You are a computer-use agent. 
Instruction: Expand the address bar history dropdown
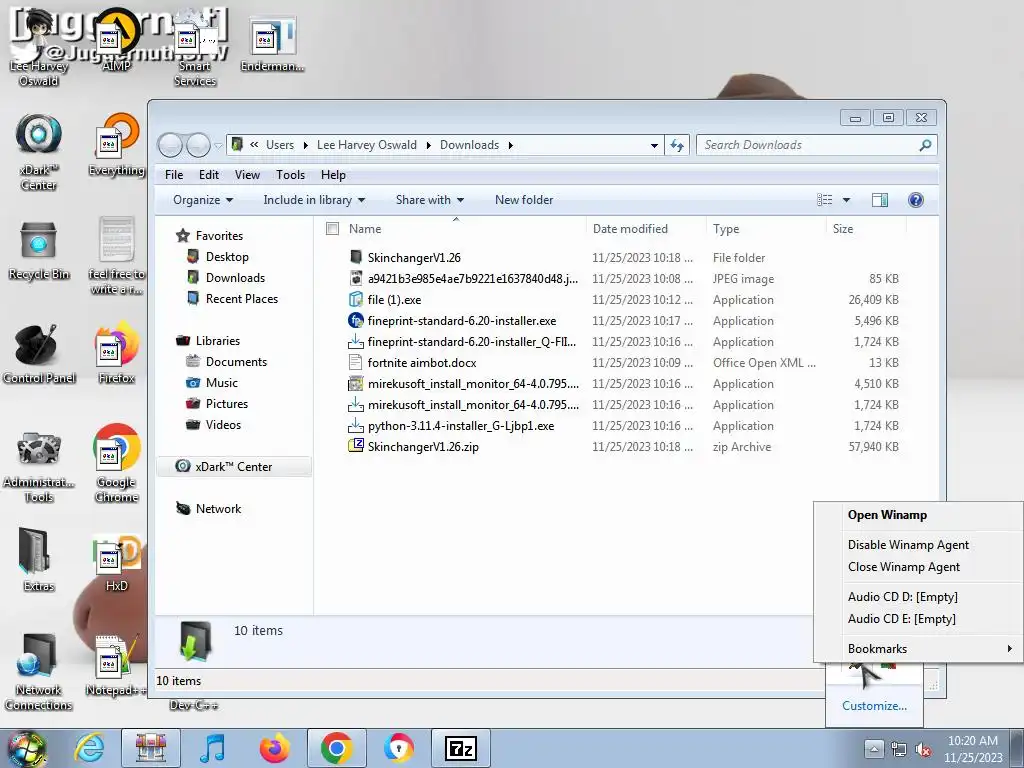click(654, 145)
